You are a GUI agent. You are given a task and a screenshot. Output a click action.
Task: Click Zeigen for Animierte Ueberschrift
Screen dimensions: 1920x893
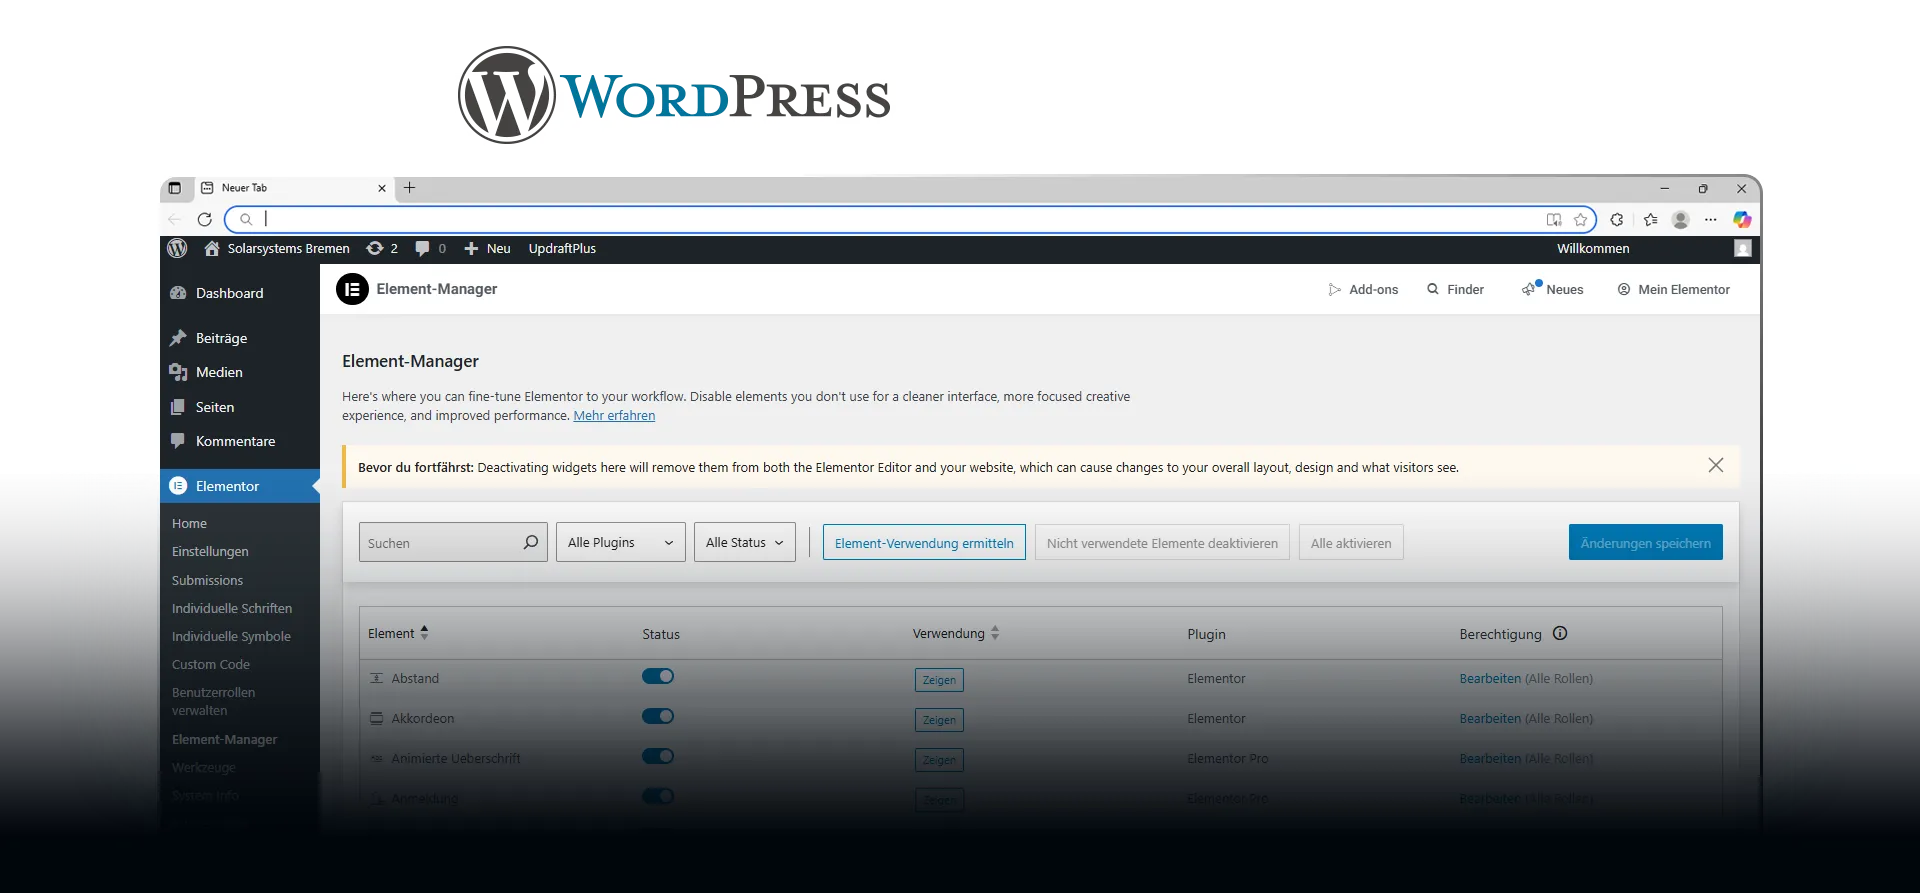click(x=939, y=760)
